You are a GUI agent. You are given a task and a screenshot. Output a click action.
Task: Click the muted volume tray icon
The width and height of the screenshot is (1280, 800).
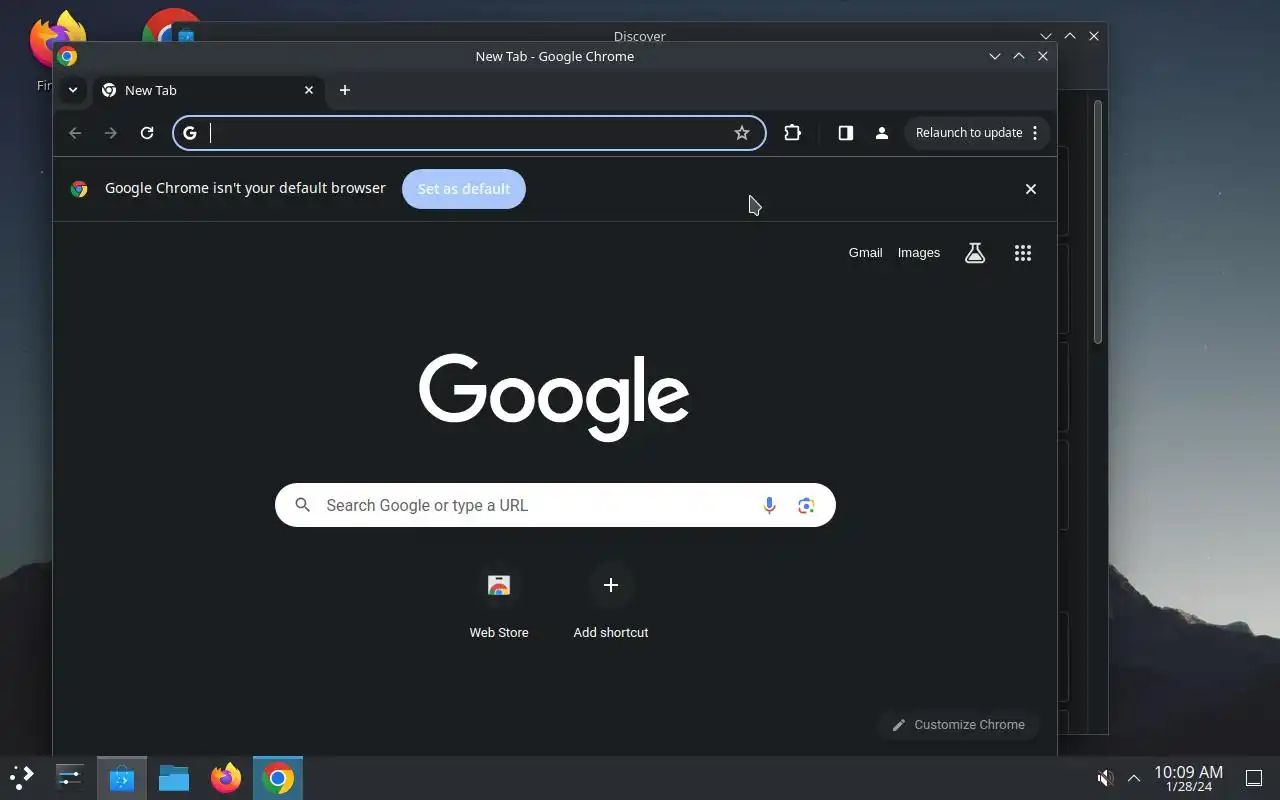(1105, 778)
